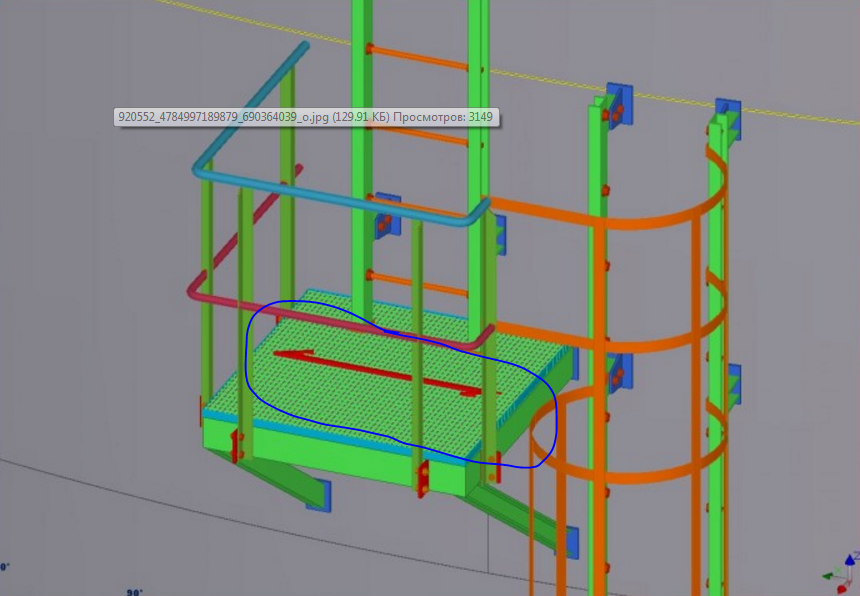Click the blue Z-axis arrow on coordinate triad
Screen dimensions: 860x596
(x=850, y=559)
